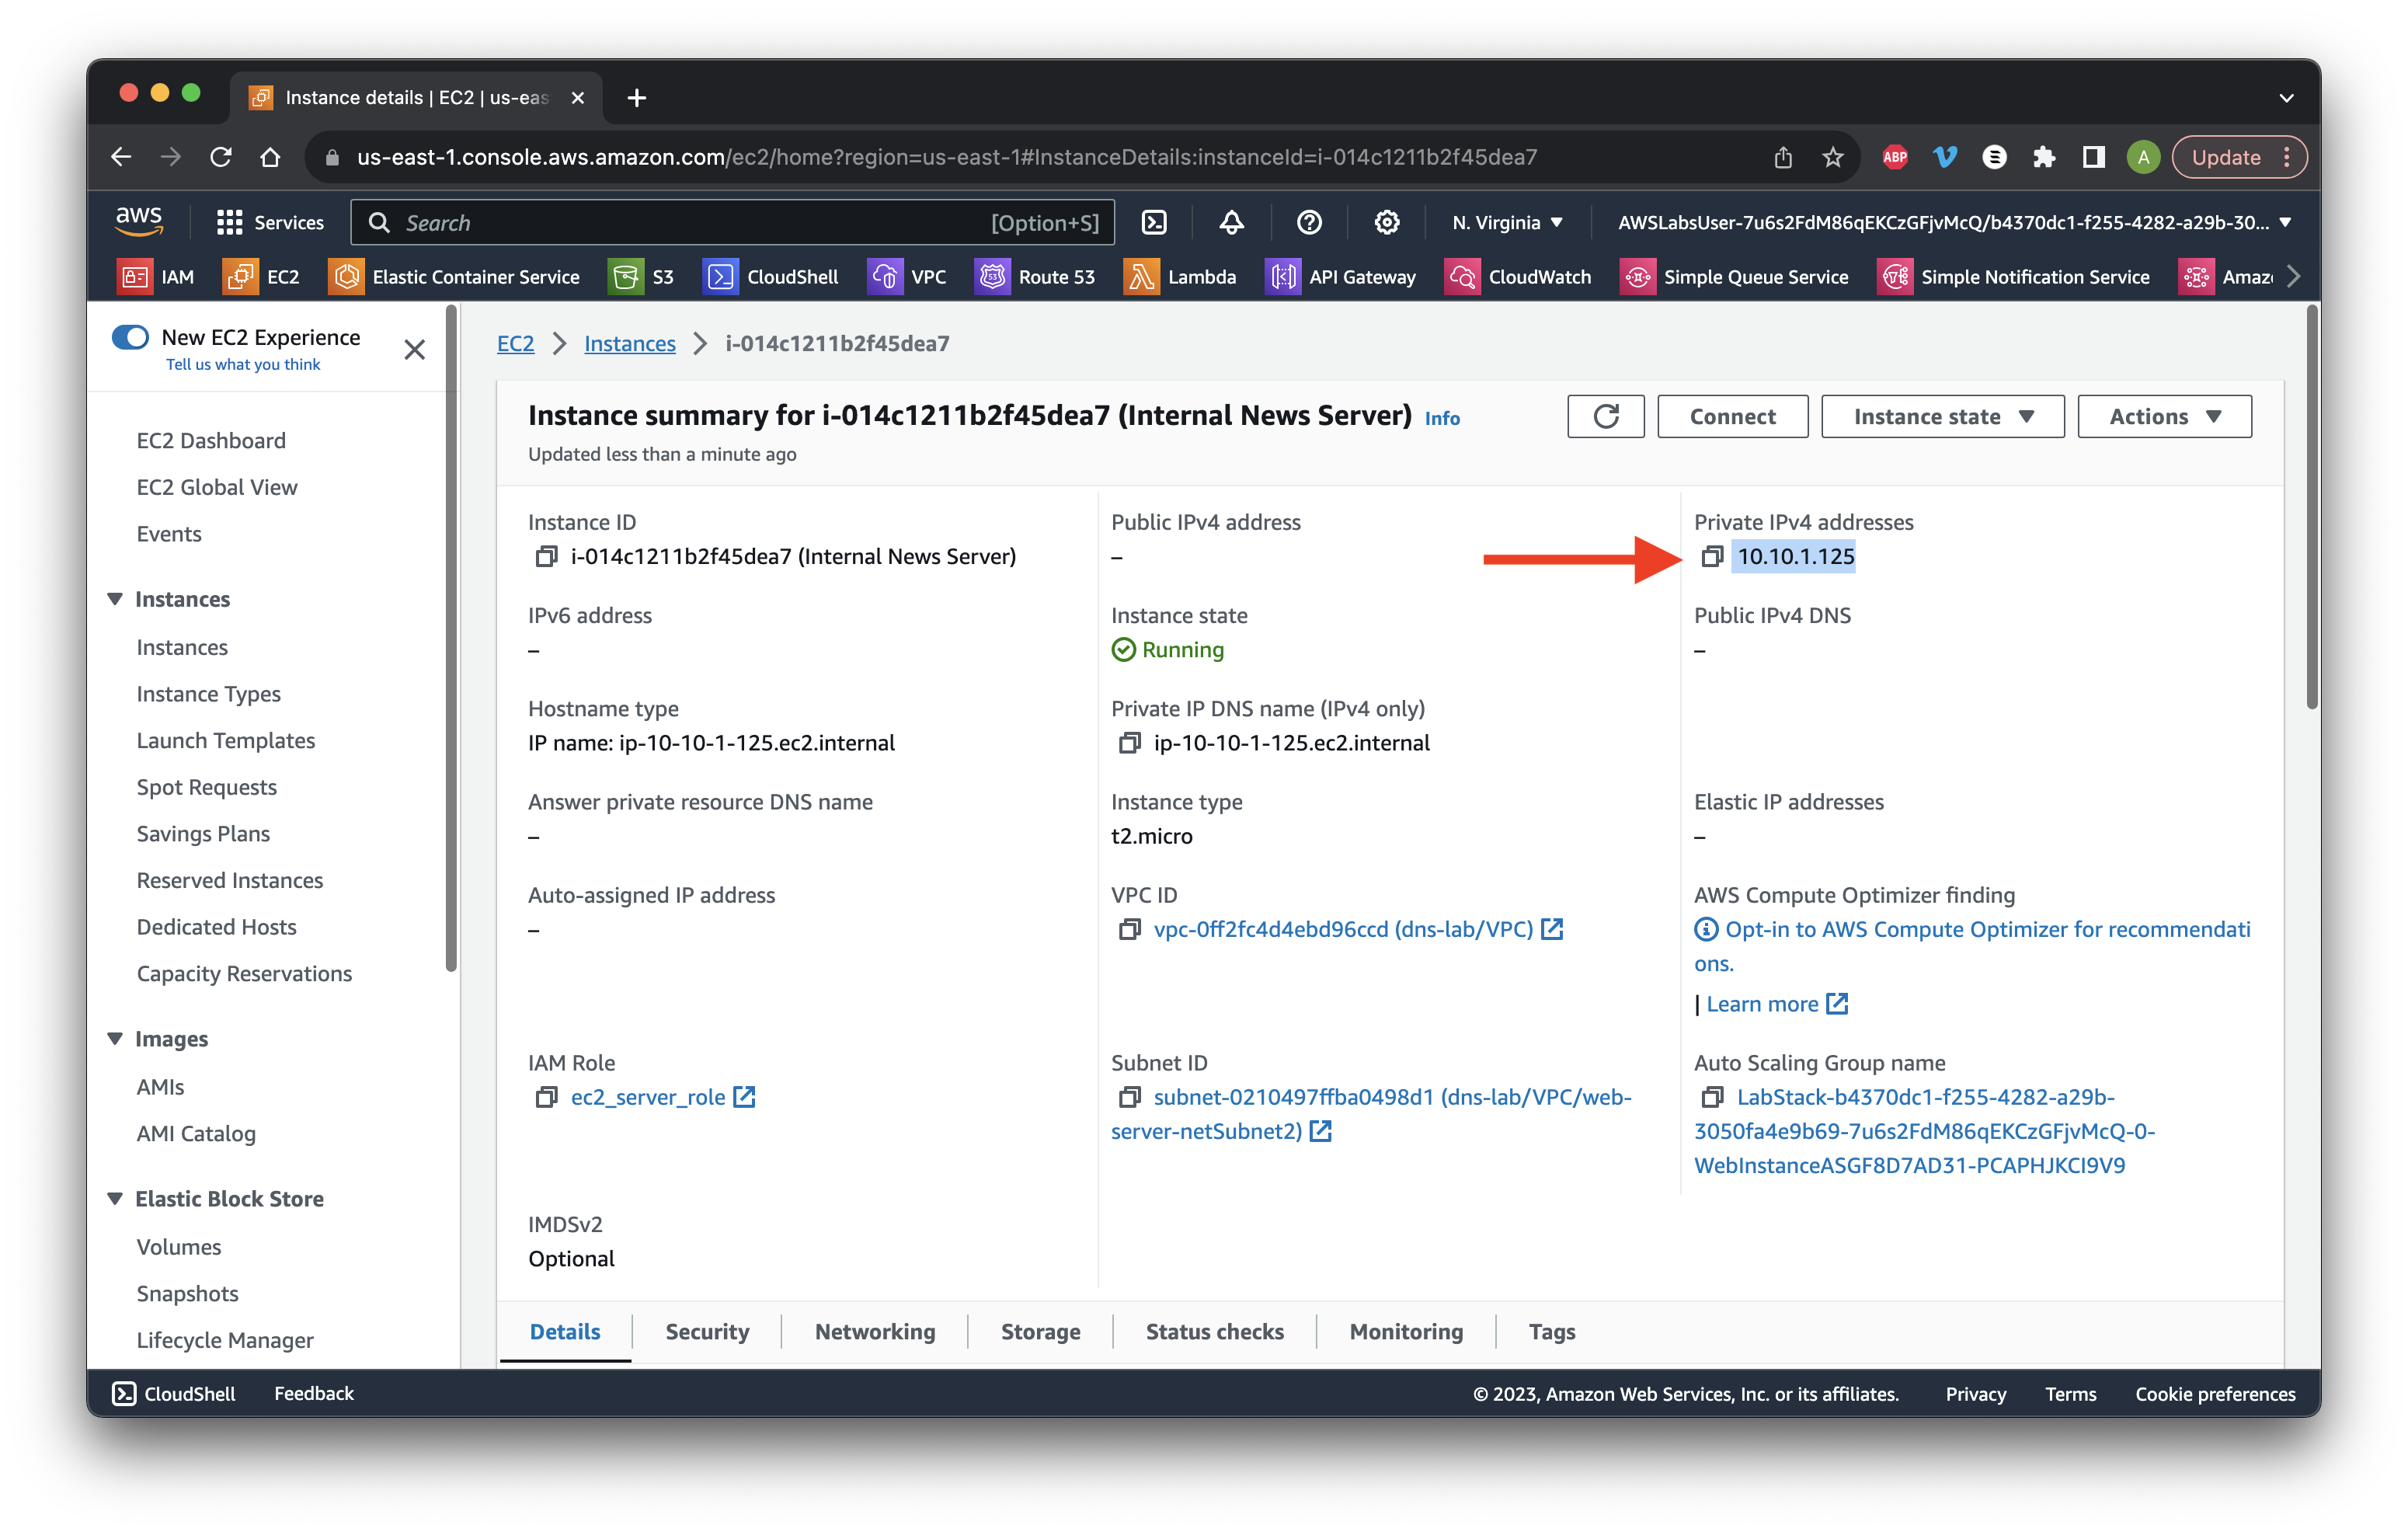
Task: Toggle the New EC2 Experience switch
Action: [x=130, y=337]
